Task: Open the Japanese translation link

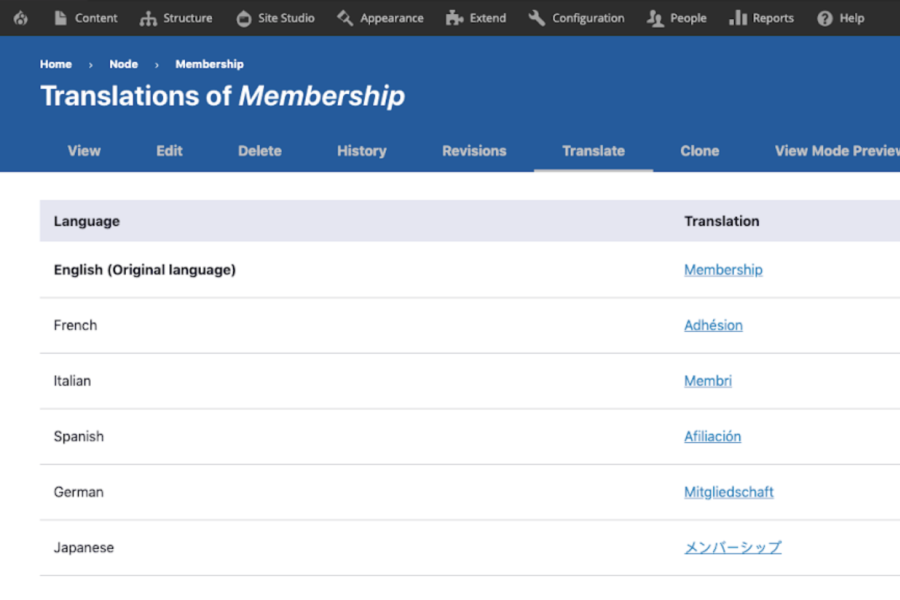Action: click(x=732, y=548)
